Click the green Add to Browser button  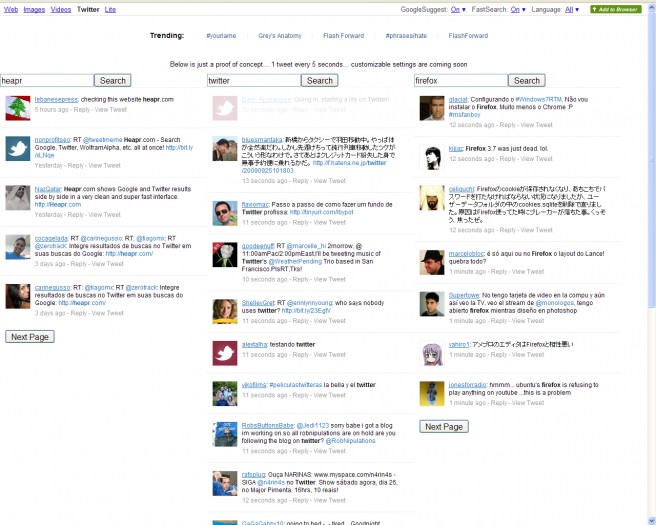coord(616,9)
